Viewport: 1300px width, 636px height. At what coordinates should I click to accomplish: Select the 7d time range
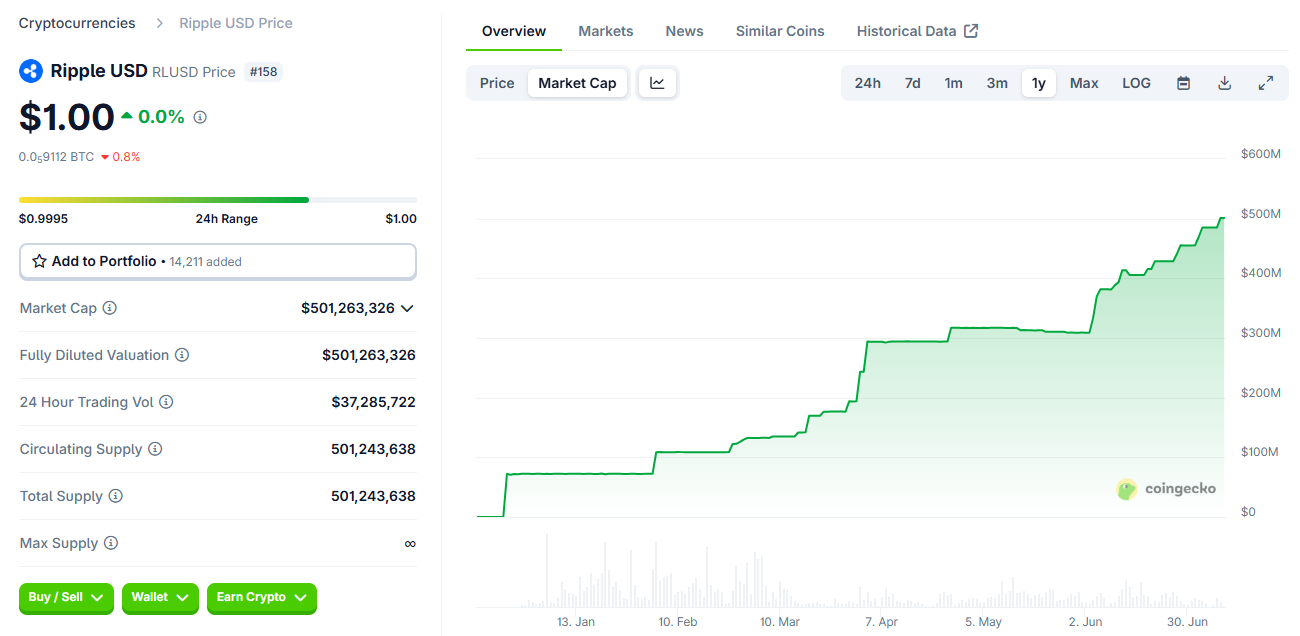point(912,83)
